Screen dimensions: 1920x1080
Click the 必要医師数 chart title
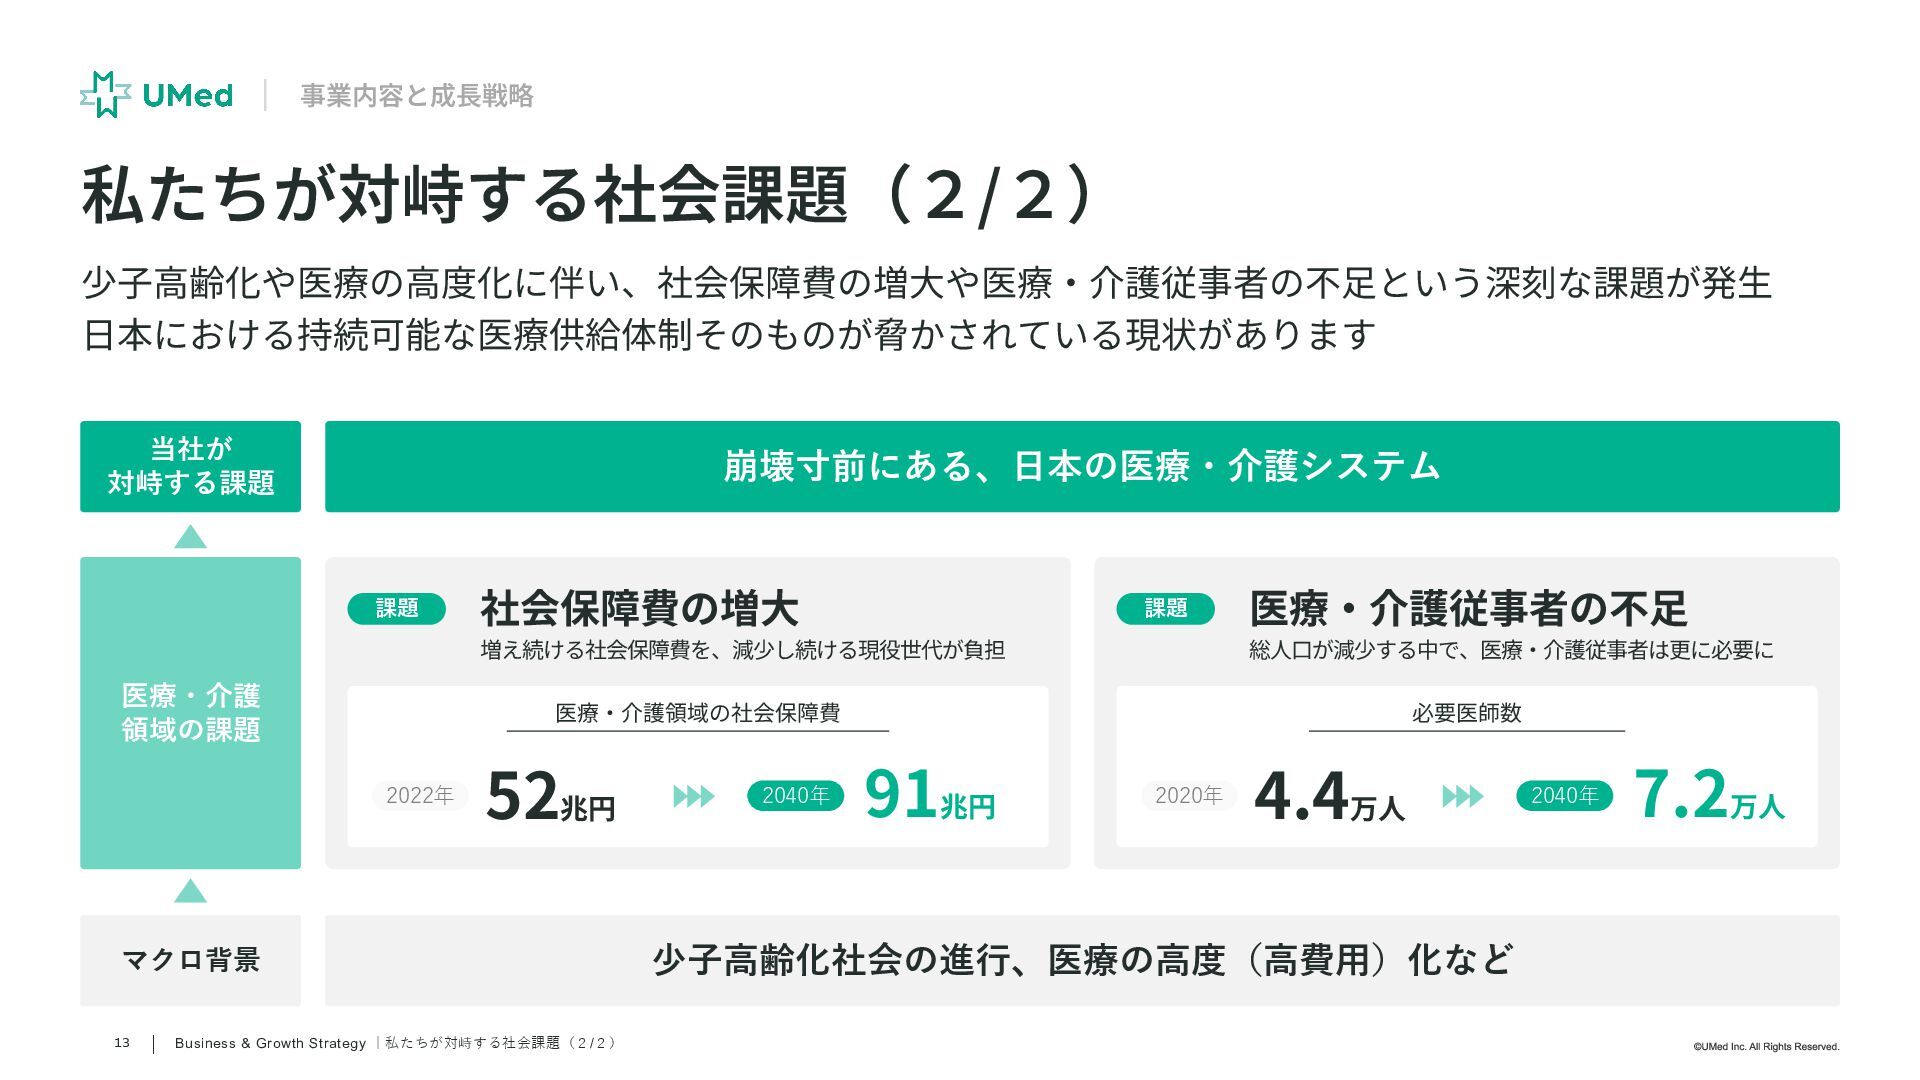[x=1466, y=713]
